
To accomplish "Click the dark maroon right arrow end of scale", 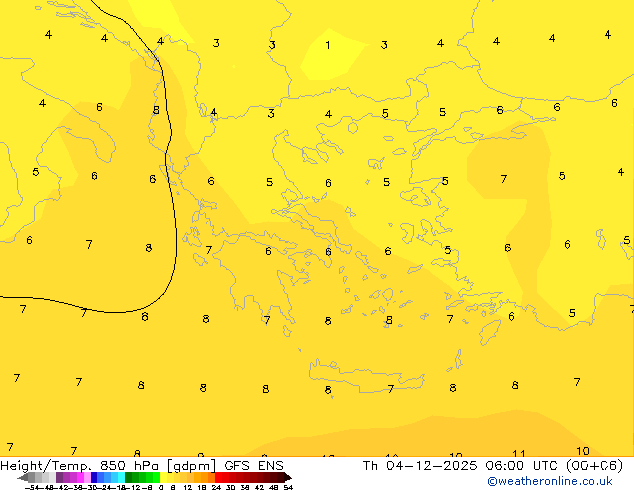I will [x=288, y=477].
